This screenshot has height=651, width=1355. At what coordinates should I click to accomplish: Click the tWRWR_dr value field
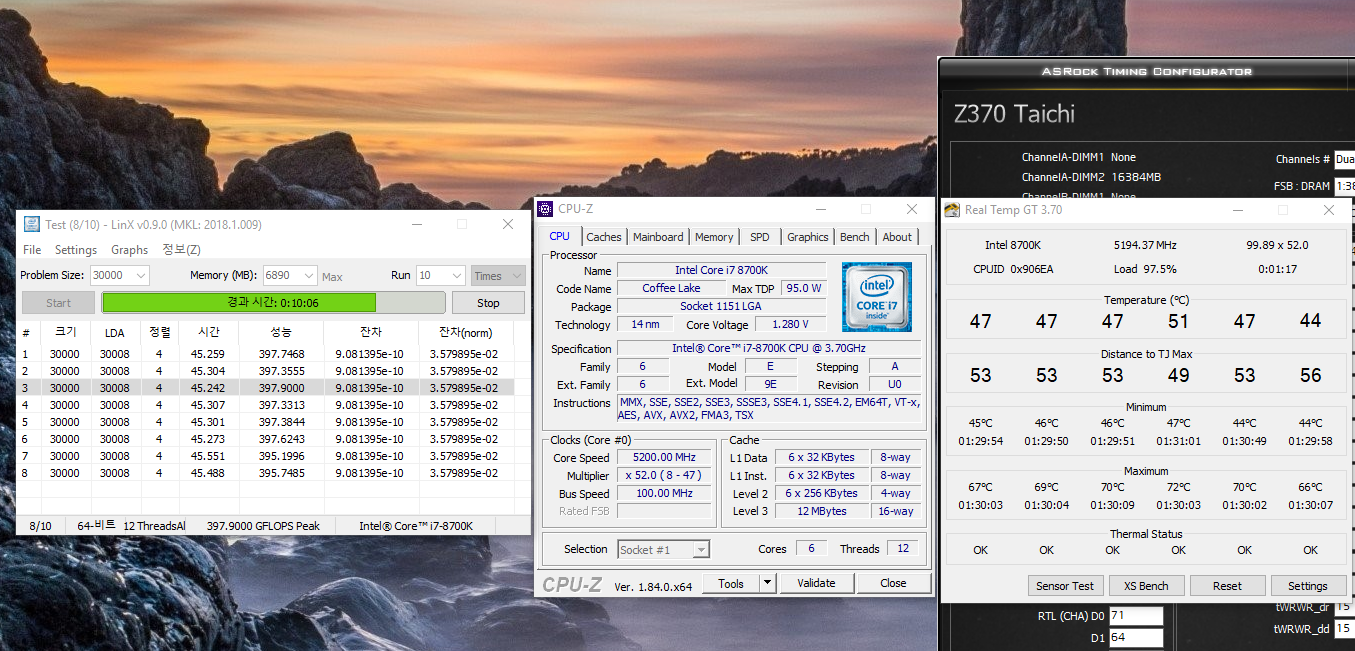(1344, 607)
